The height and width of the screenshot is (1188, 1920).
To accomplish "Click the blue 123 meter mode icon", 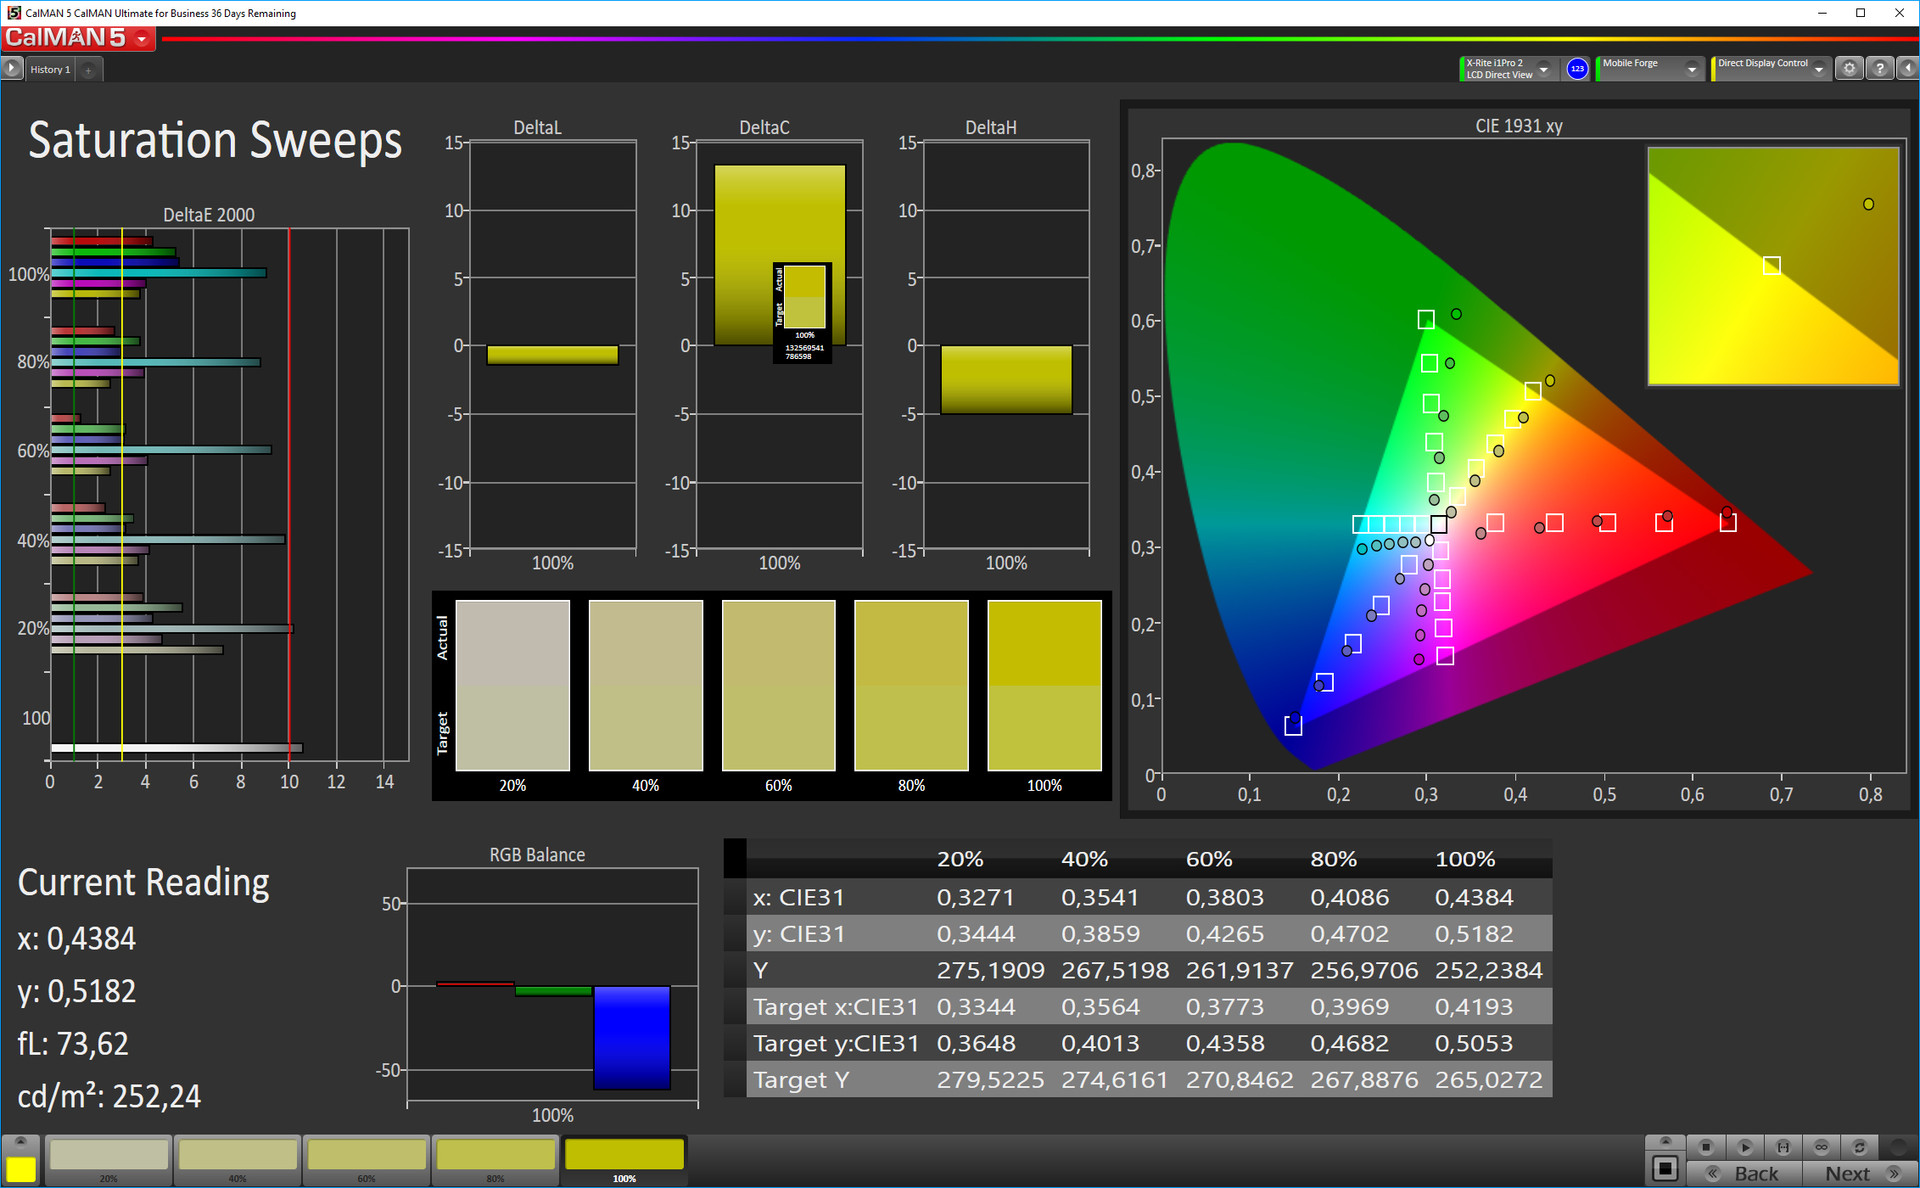I will tap(1577, 69).
